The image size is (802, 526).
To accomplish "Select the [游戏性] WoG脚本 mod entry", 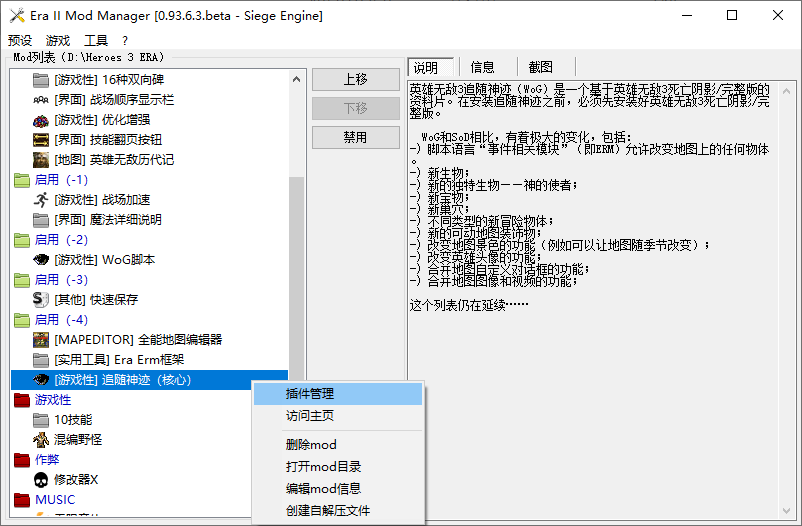I will click(104, 260).
